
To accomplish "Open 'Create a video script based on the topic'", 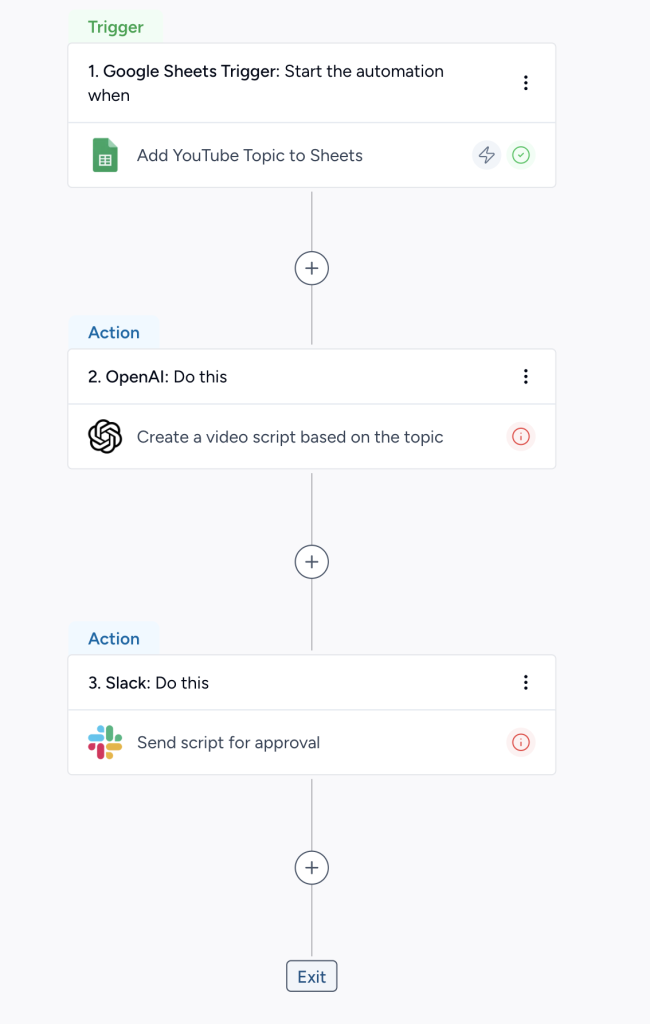I will click(x=290, y=437).
